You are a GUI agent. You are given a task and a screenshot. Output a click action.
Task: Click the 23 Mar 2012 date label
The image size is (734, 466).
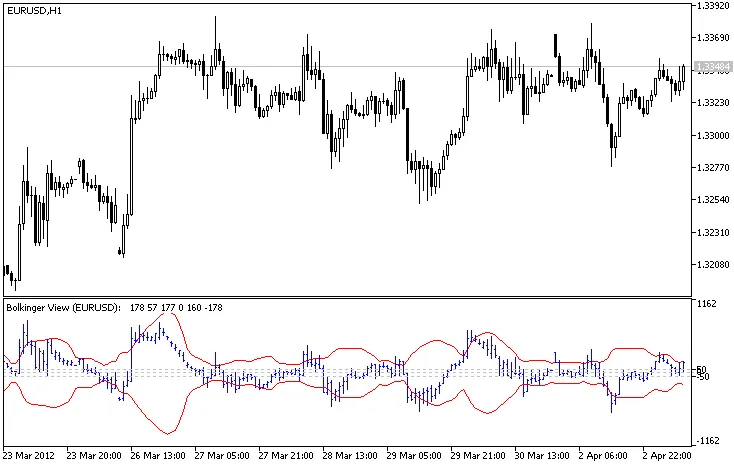[30, 455]
